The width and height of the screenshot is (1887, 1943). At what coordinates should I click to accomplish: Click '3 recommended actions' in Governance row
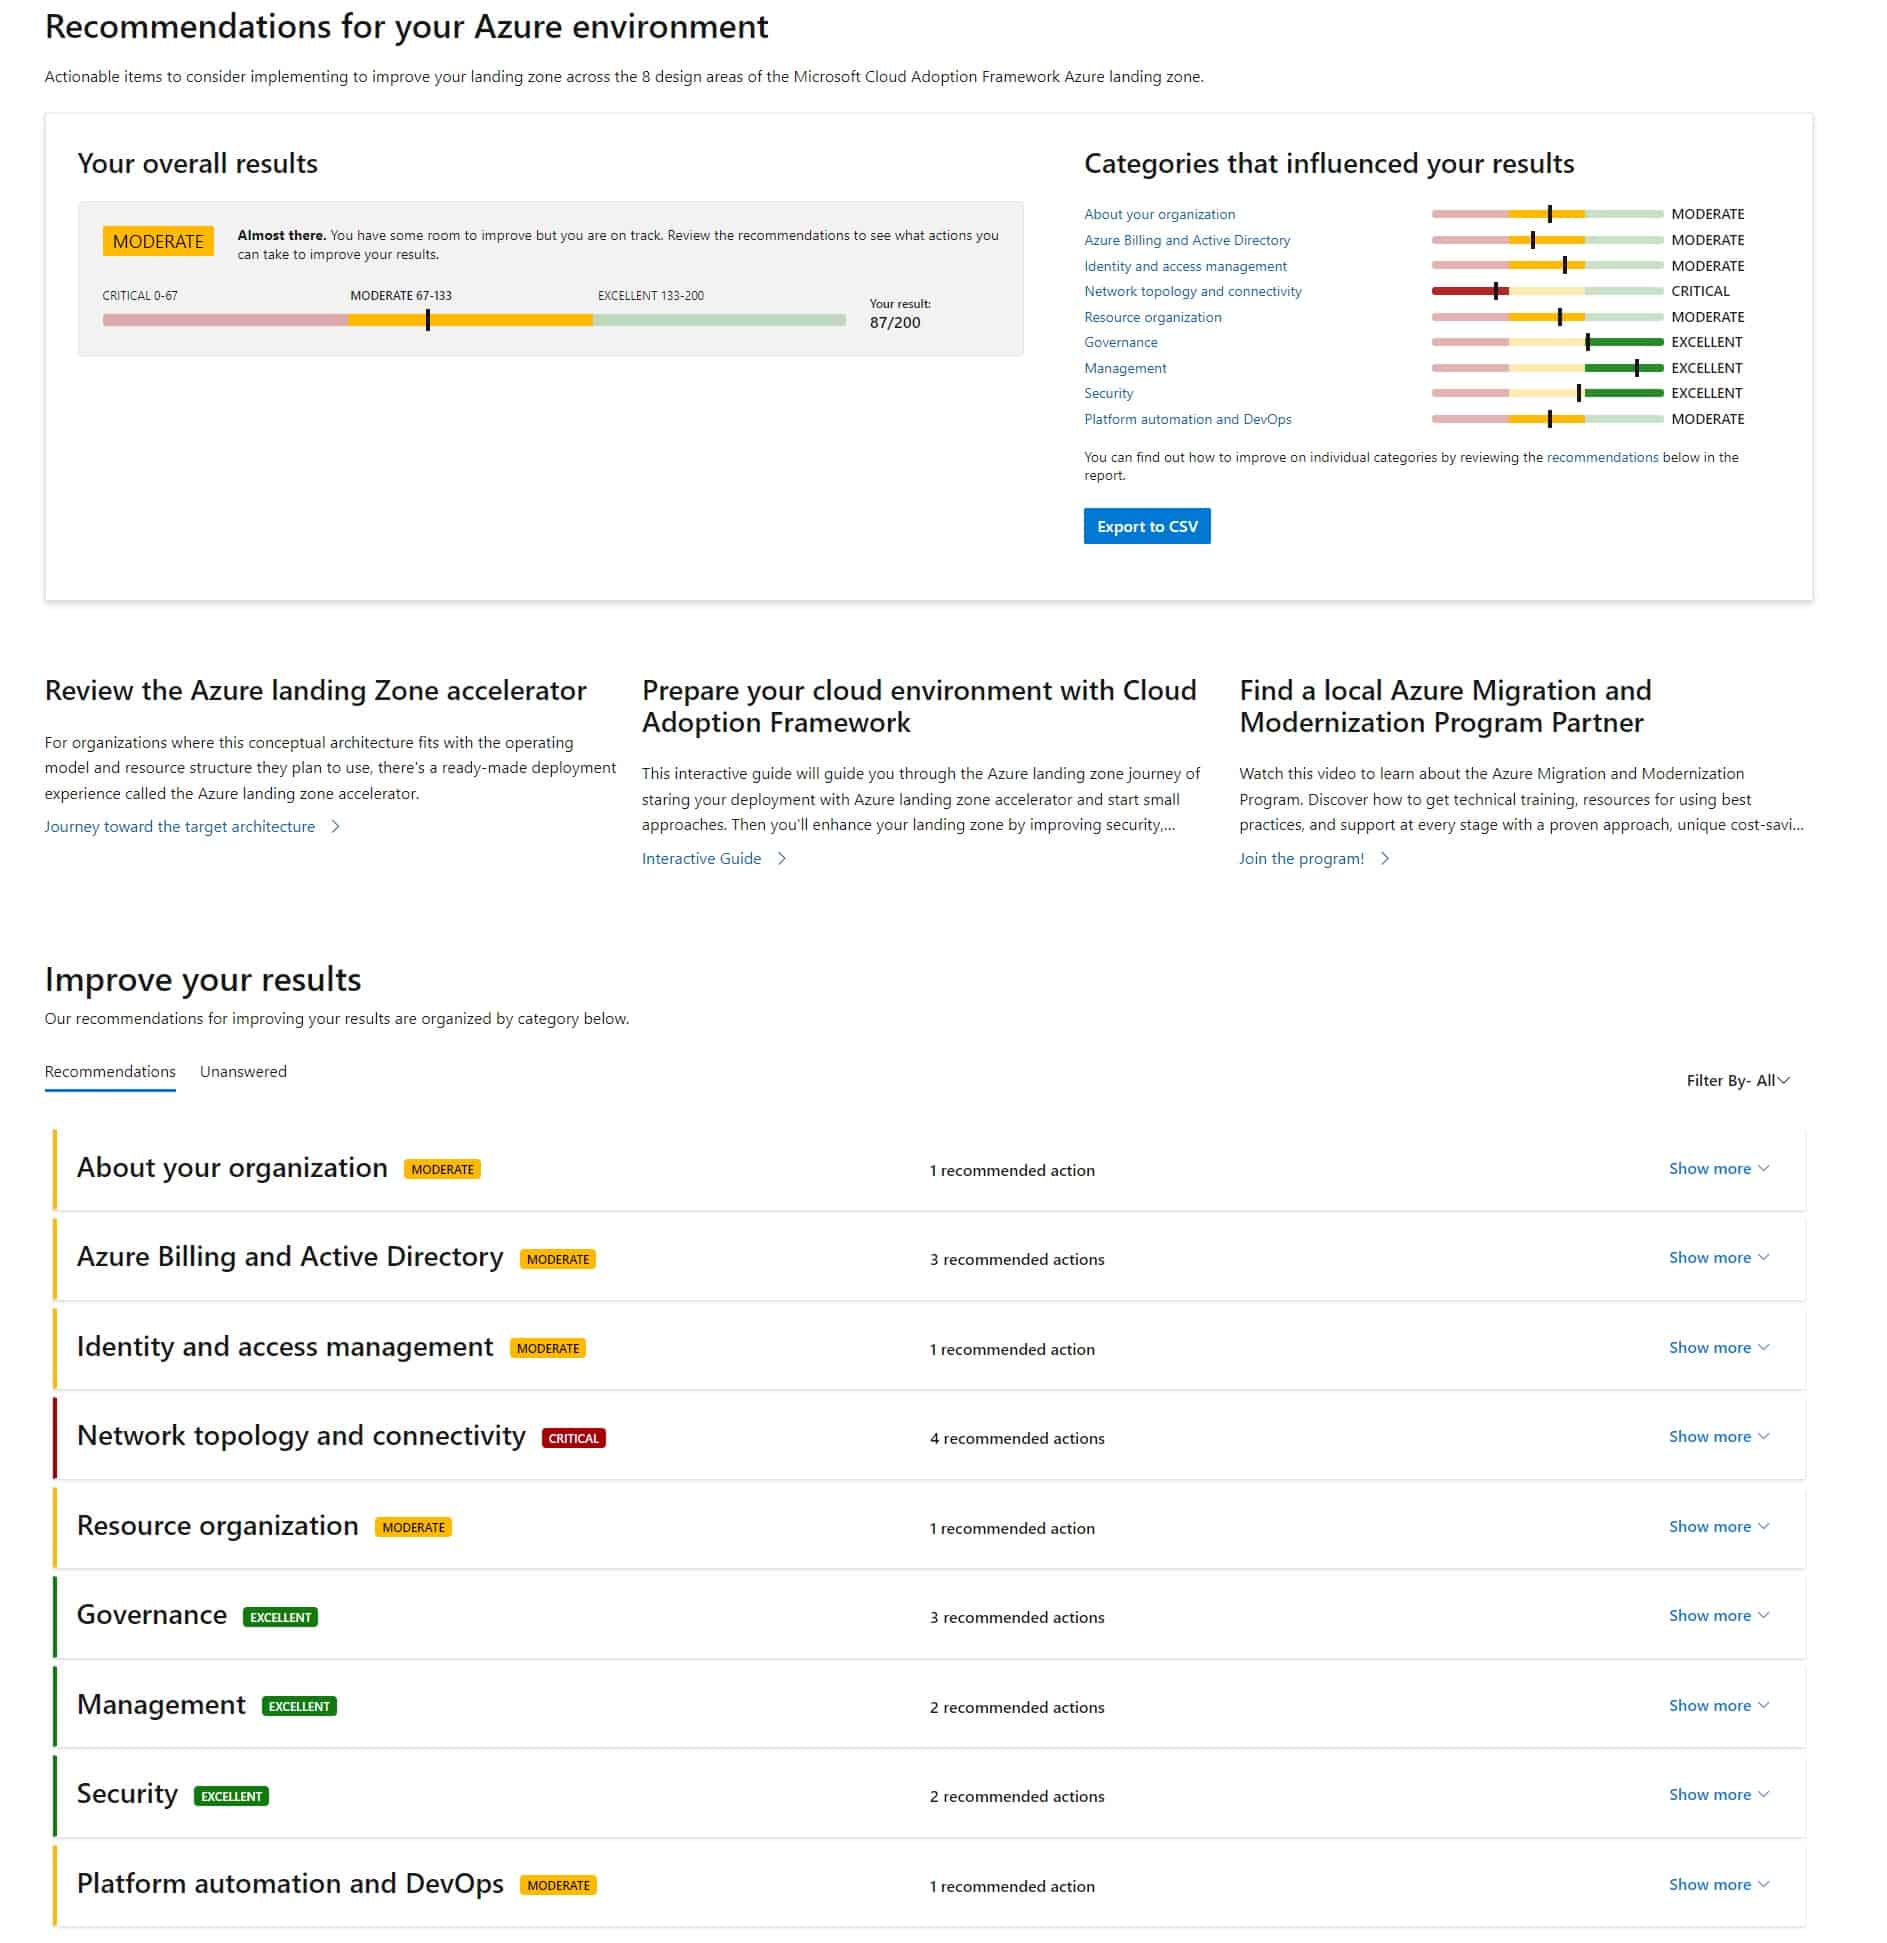tap(1017, 1617)
